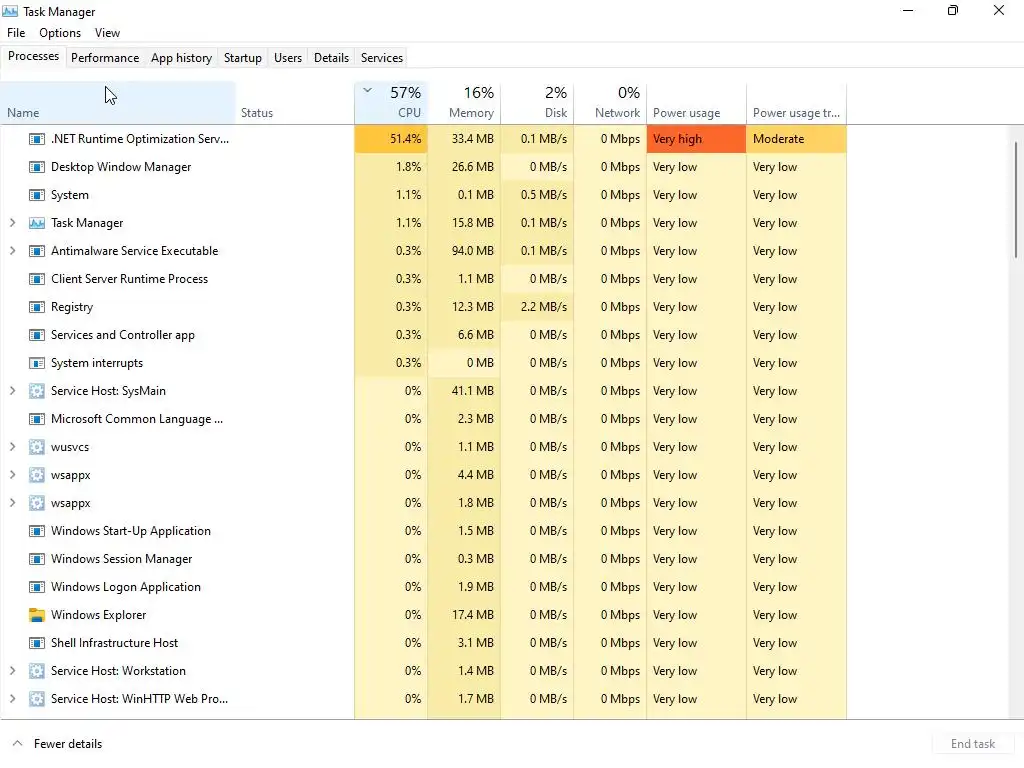
Task: Select the Windows Explorer row name
Action: pos(99,615)
